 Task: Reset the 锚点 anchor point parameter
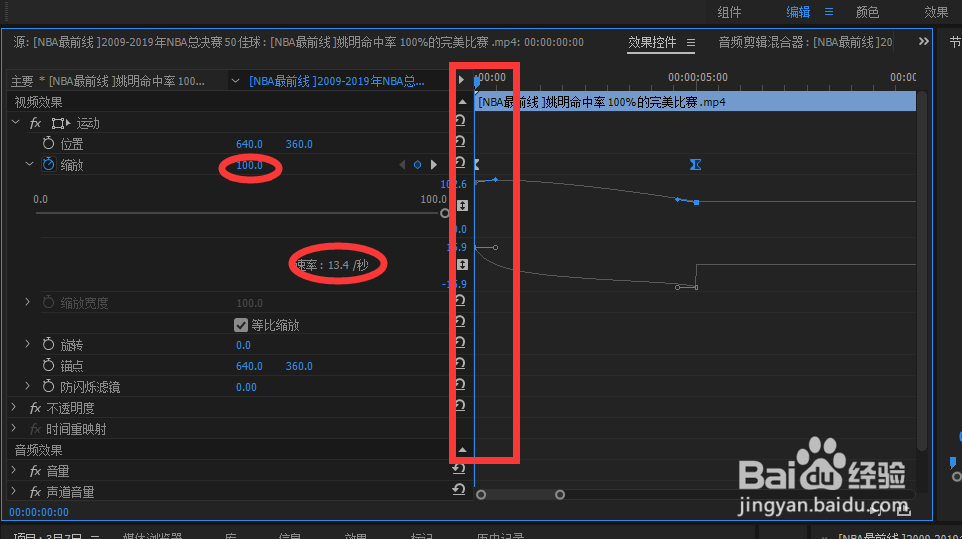tap(460, 364)
